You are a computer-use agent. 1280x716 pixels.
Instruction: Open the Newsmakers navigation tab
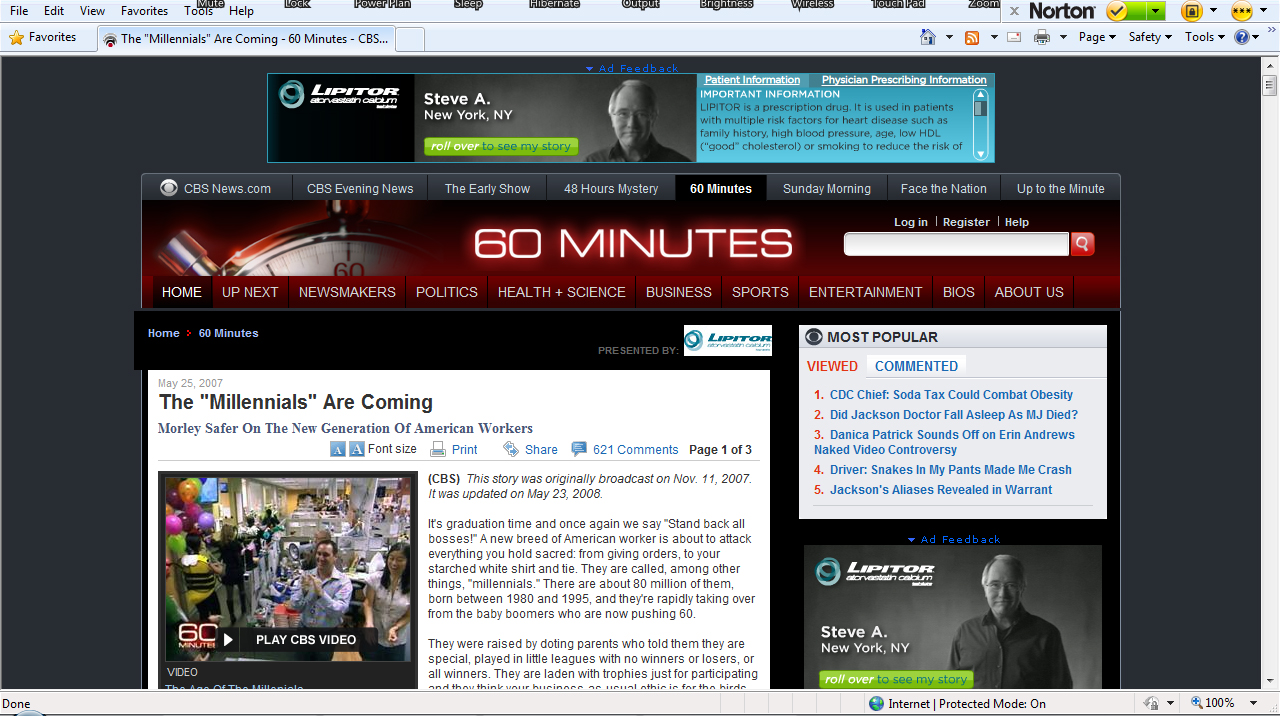tap(347, 292)
